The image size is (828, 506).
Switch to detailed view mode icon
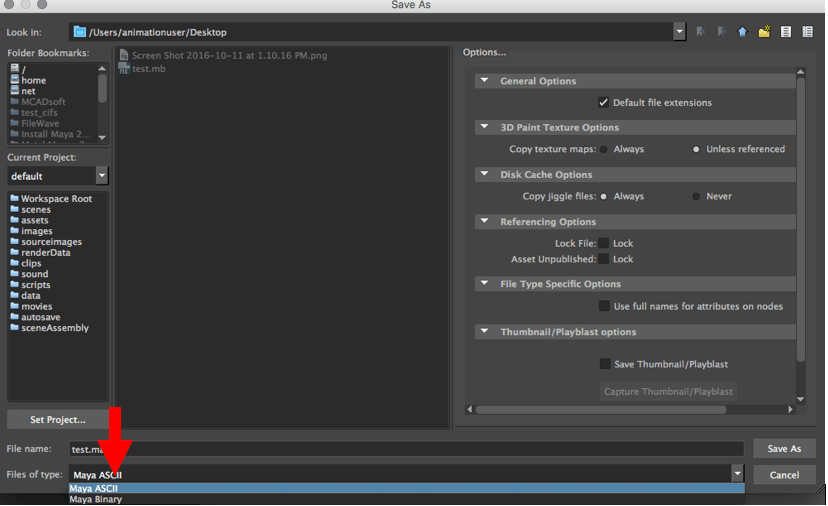pyautogui.click(x=807, y=32)
